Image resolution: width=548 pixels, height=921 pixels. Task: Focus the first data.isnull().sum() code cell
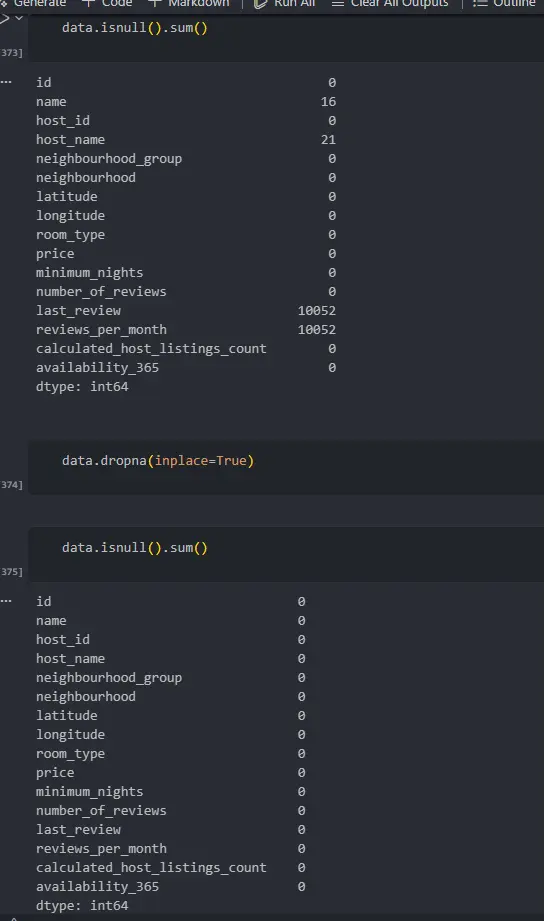pos(285,35)
